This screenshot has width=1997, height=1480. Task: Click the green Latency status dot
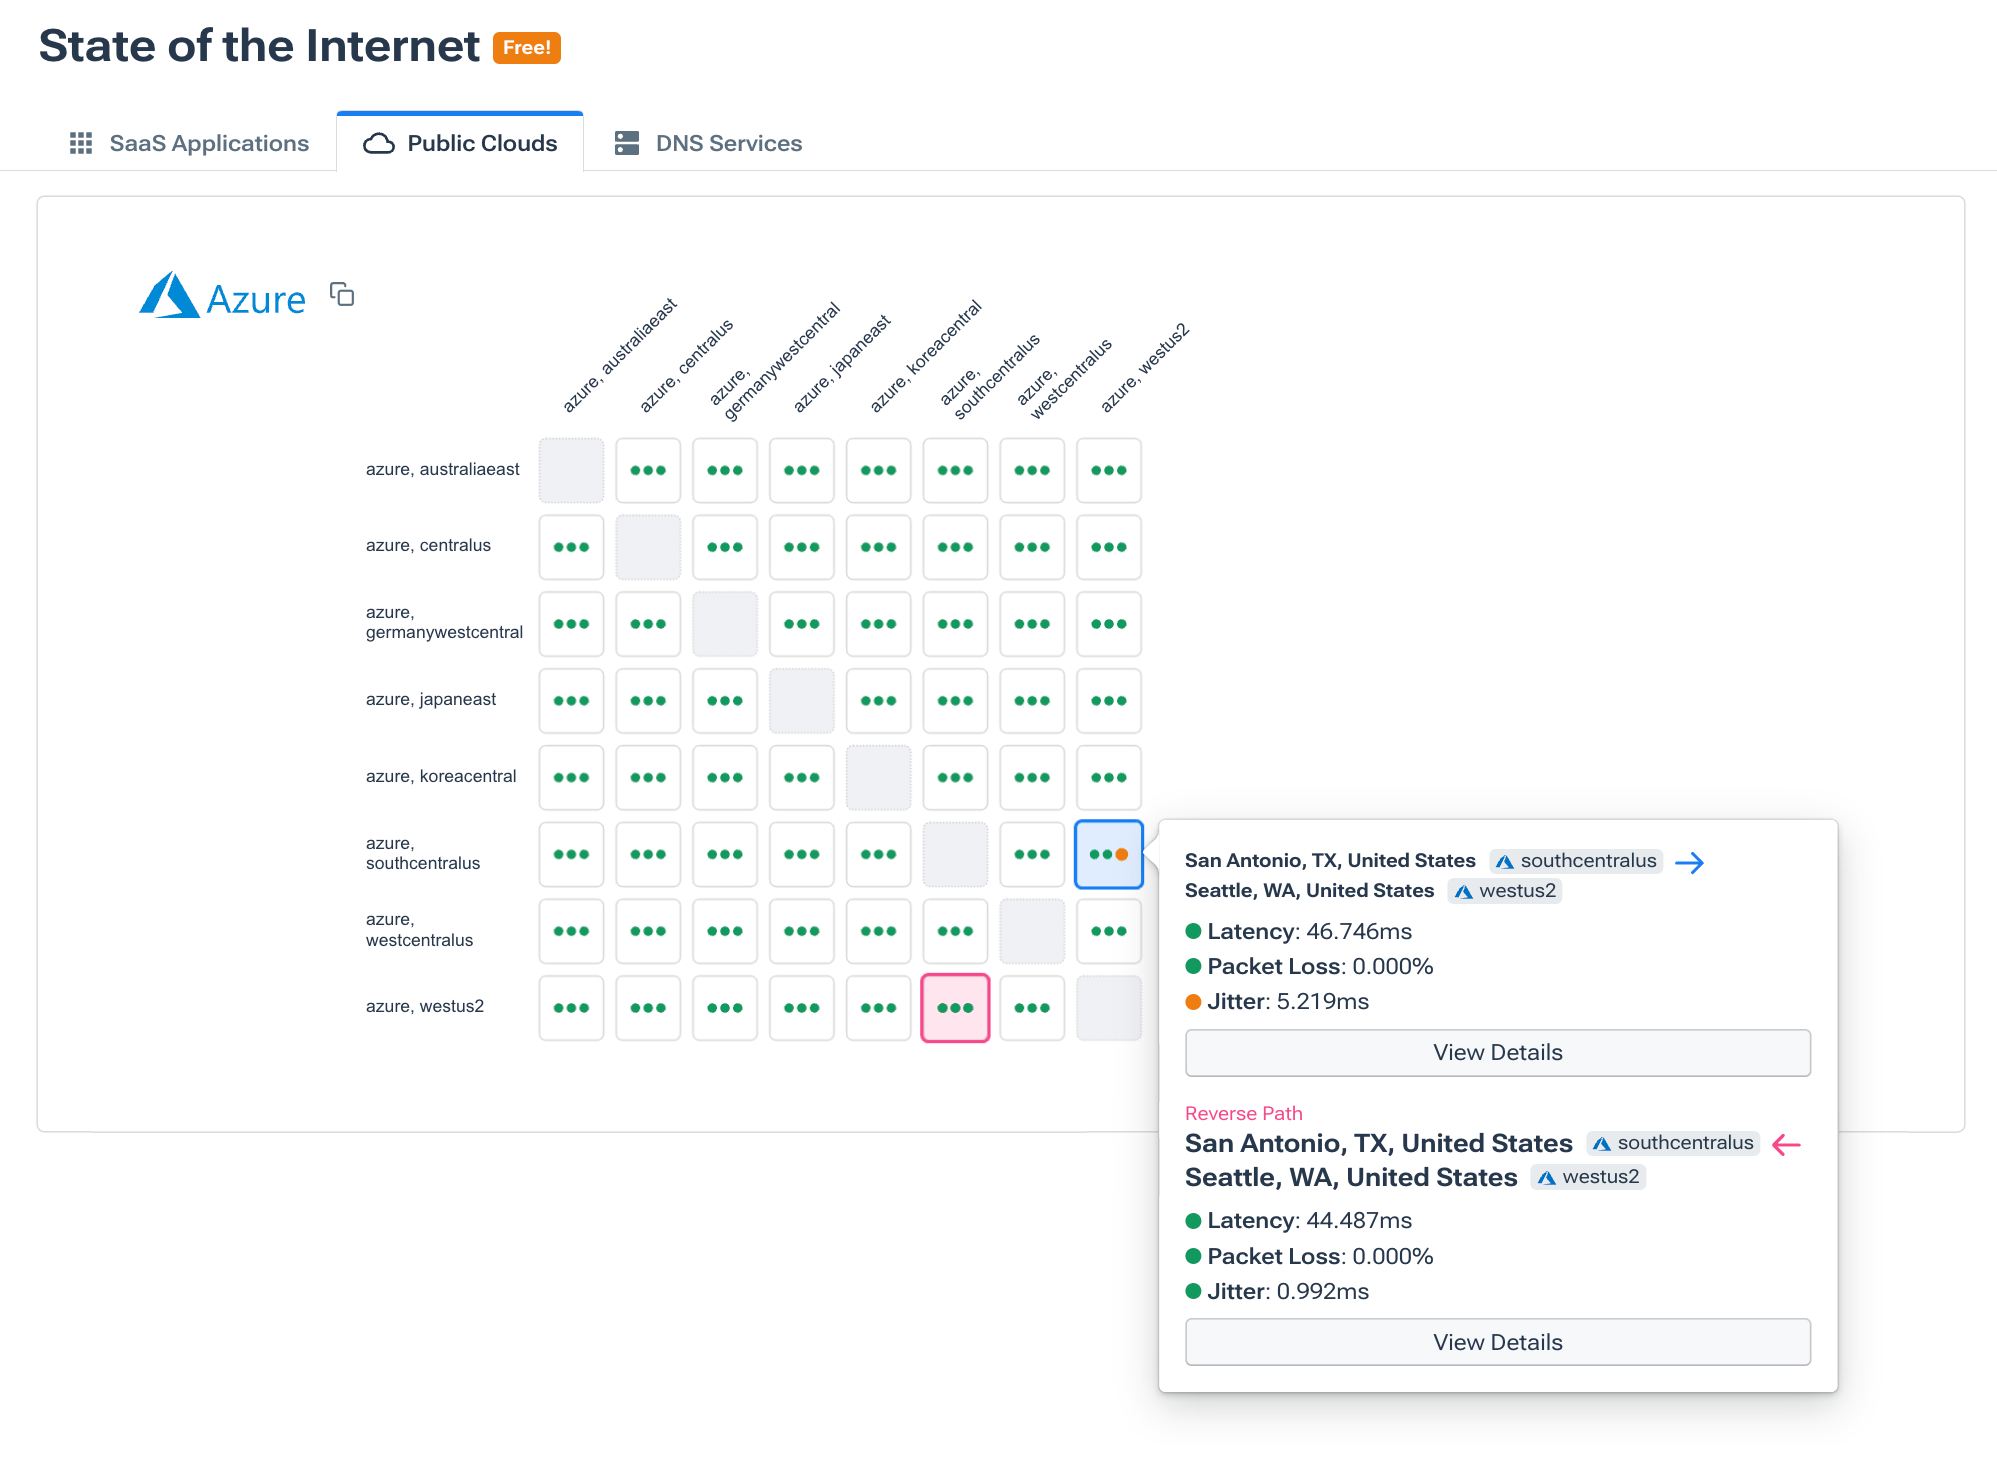click(x=1193, y=931)
